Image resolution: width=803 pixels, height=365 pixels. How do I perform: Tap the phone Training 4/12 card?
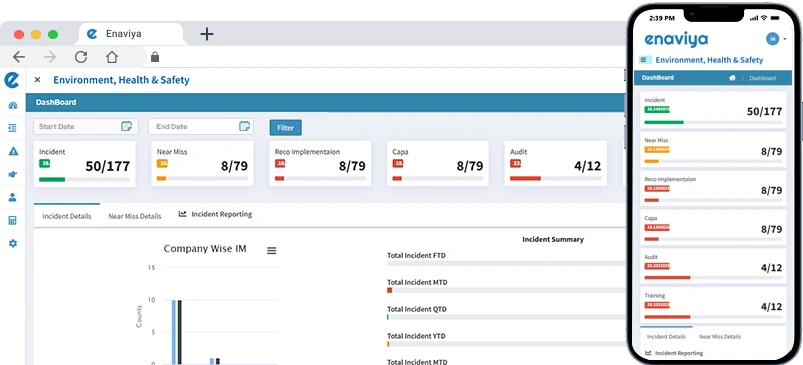(x=713, y=306)
